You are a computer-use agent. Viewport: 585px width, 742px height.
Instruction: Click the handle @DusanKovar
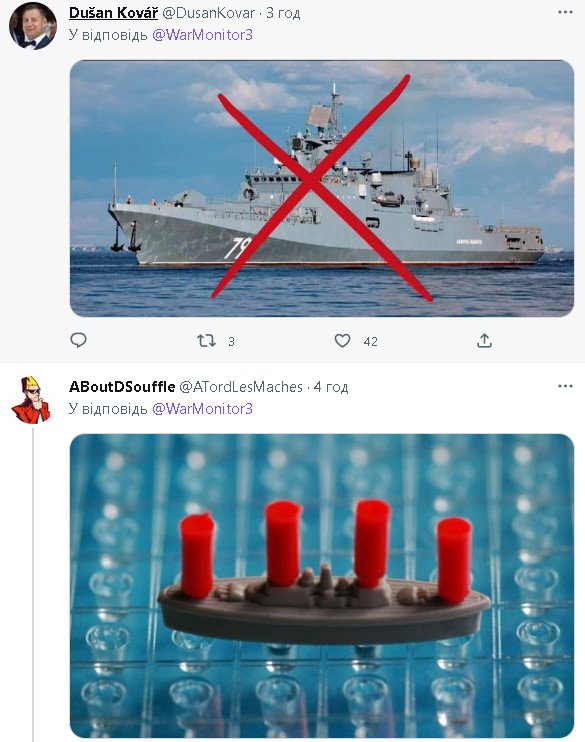(208, 13)
